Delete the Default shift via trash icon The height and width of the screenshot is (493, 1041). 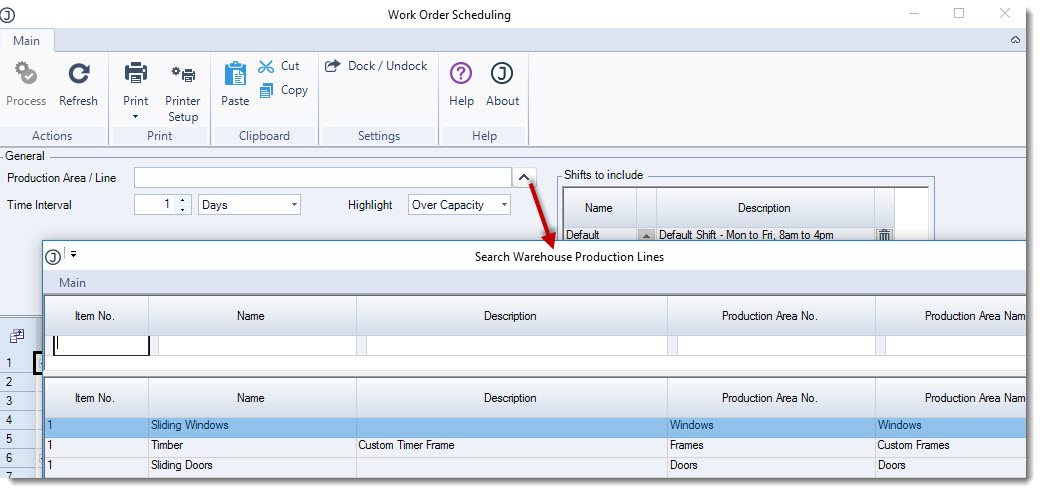click(884, 235)
